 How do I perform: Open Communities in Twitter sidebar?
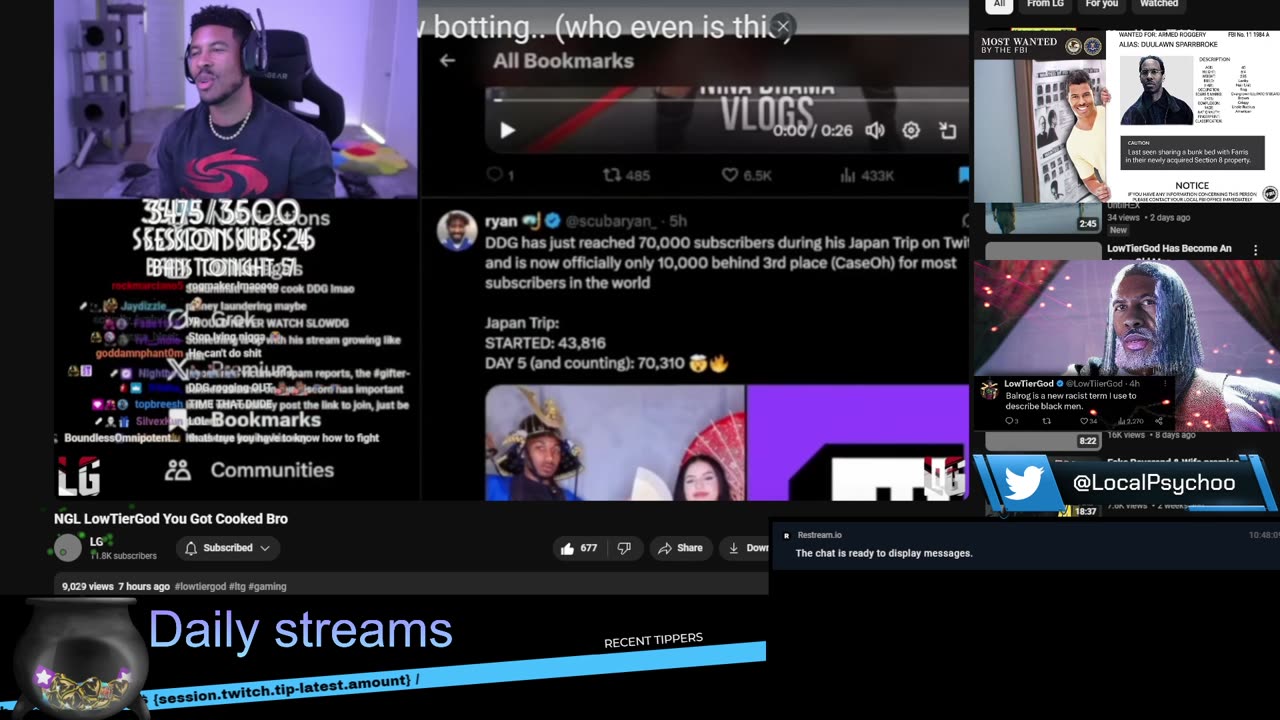(249, 470)
